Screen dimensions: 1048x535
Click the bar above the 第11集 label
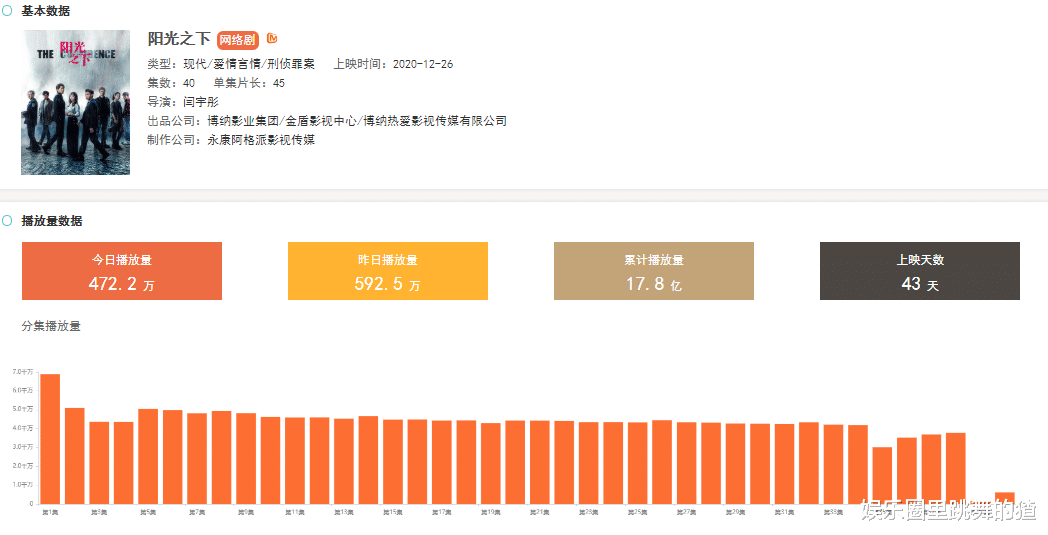[295, 461]
